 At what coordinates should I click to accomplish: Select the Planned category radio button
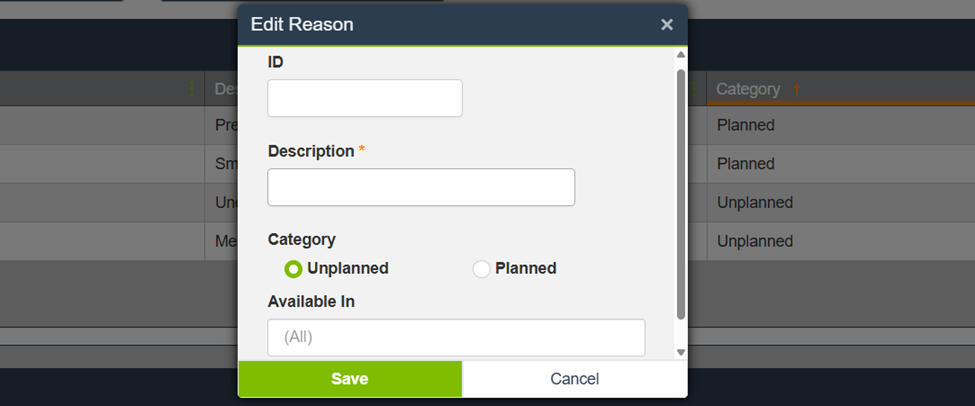click(x=481, y=269)
